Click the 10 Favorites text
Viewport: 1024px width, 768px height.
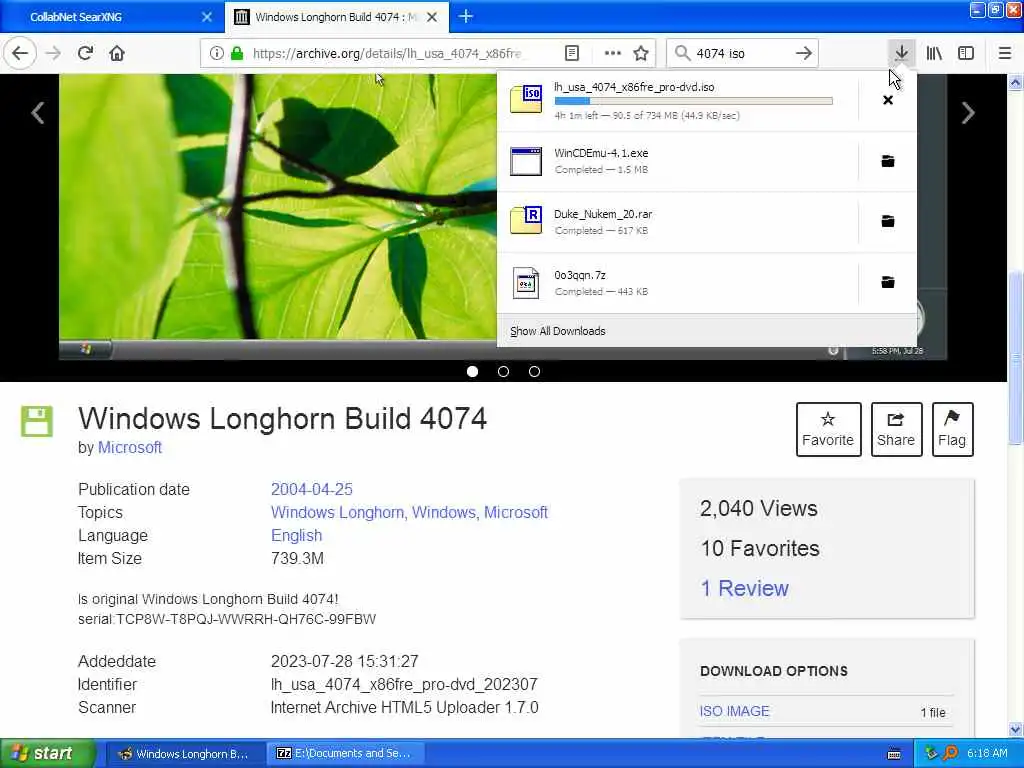(760, 549)
